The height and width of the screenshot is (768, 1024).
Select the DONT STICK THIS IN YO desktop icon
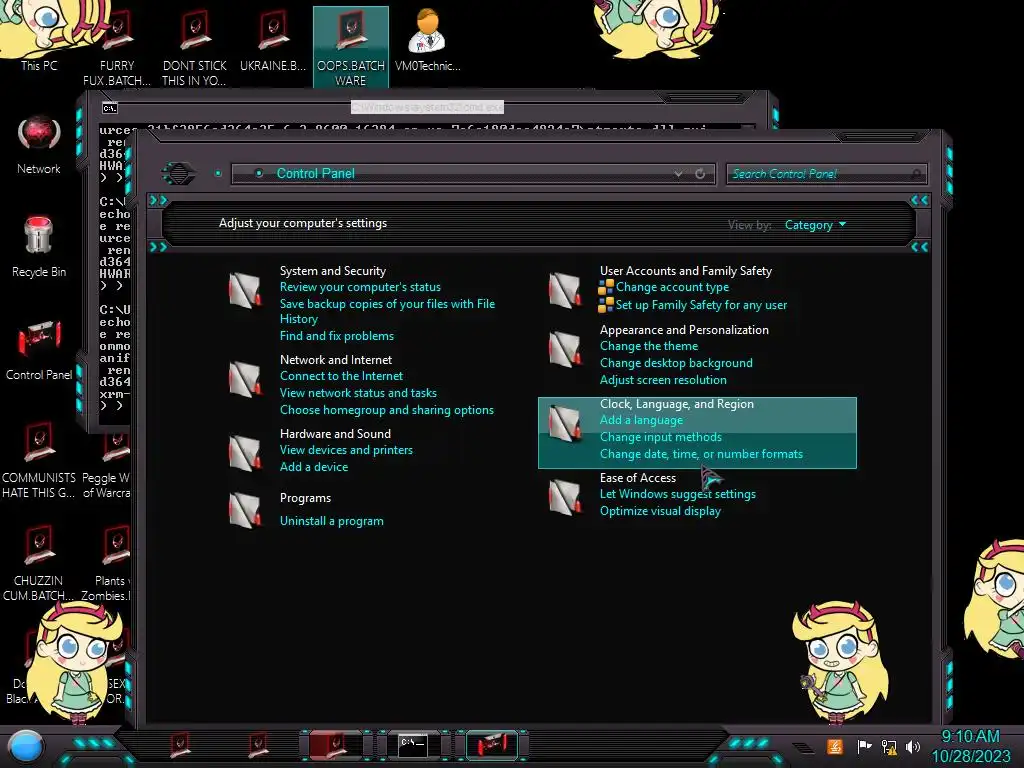click(x=195, y=49)
